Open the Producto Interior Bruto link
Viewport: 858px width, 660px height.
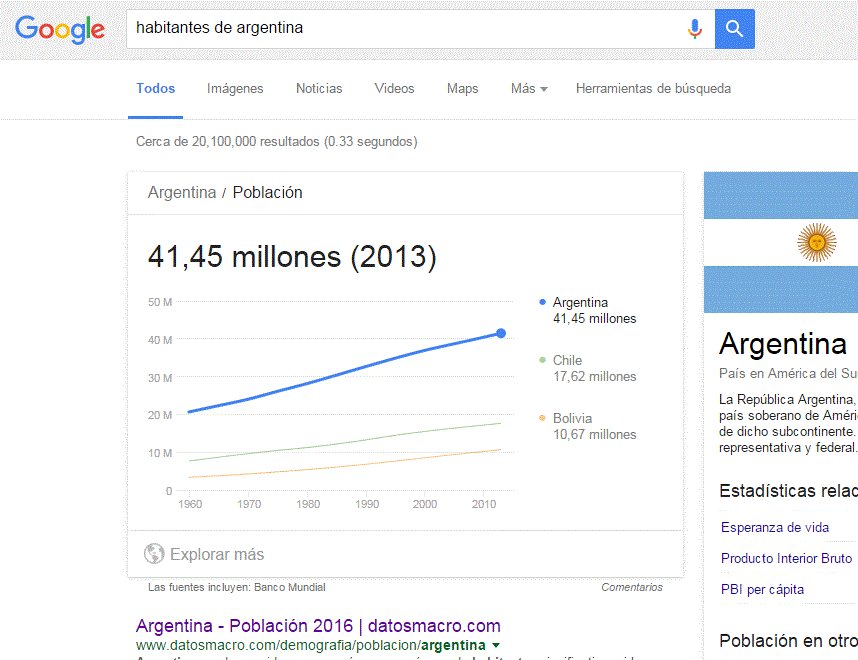click(x=786, y=558)
